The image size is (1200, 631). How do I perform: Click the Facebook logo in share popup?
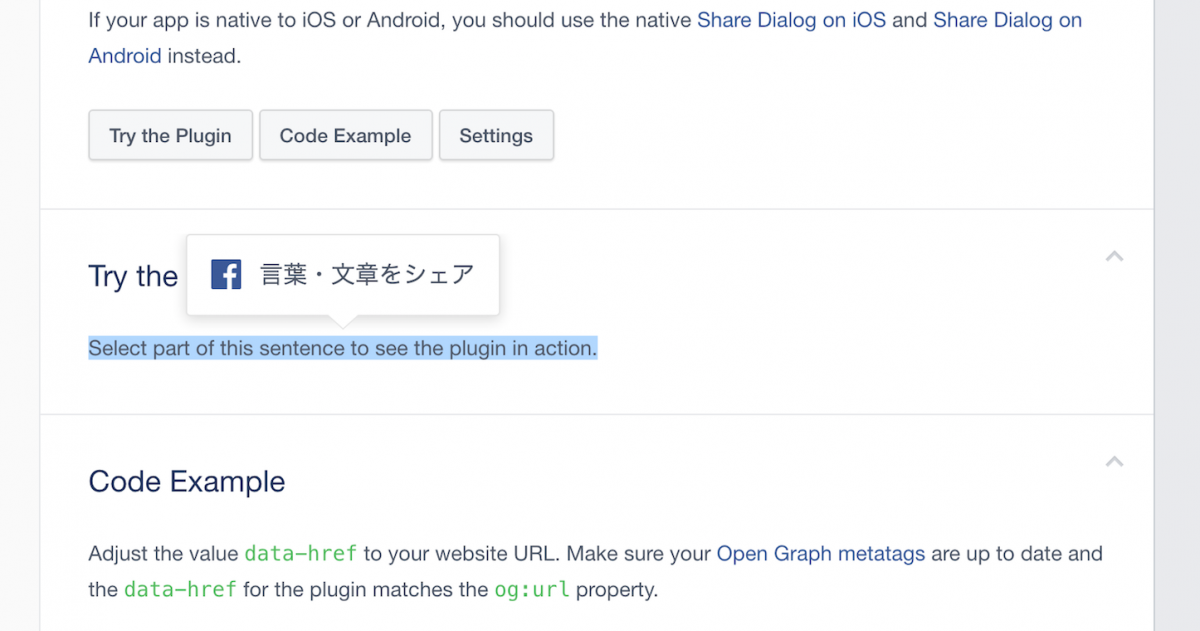pos(226,274)
